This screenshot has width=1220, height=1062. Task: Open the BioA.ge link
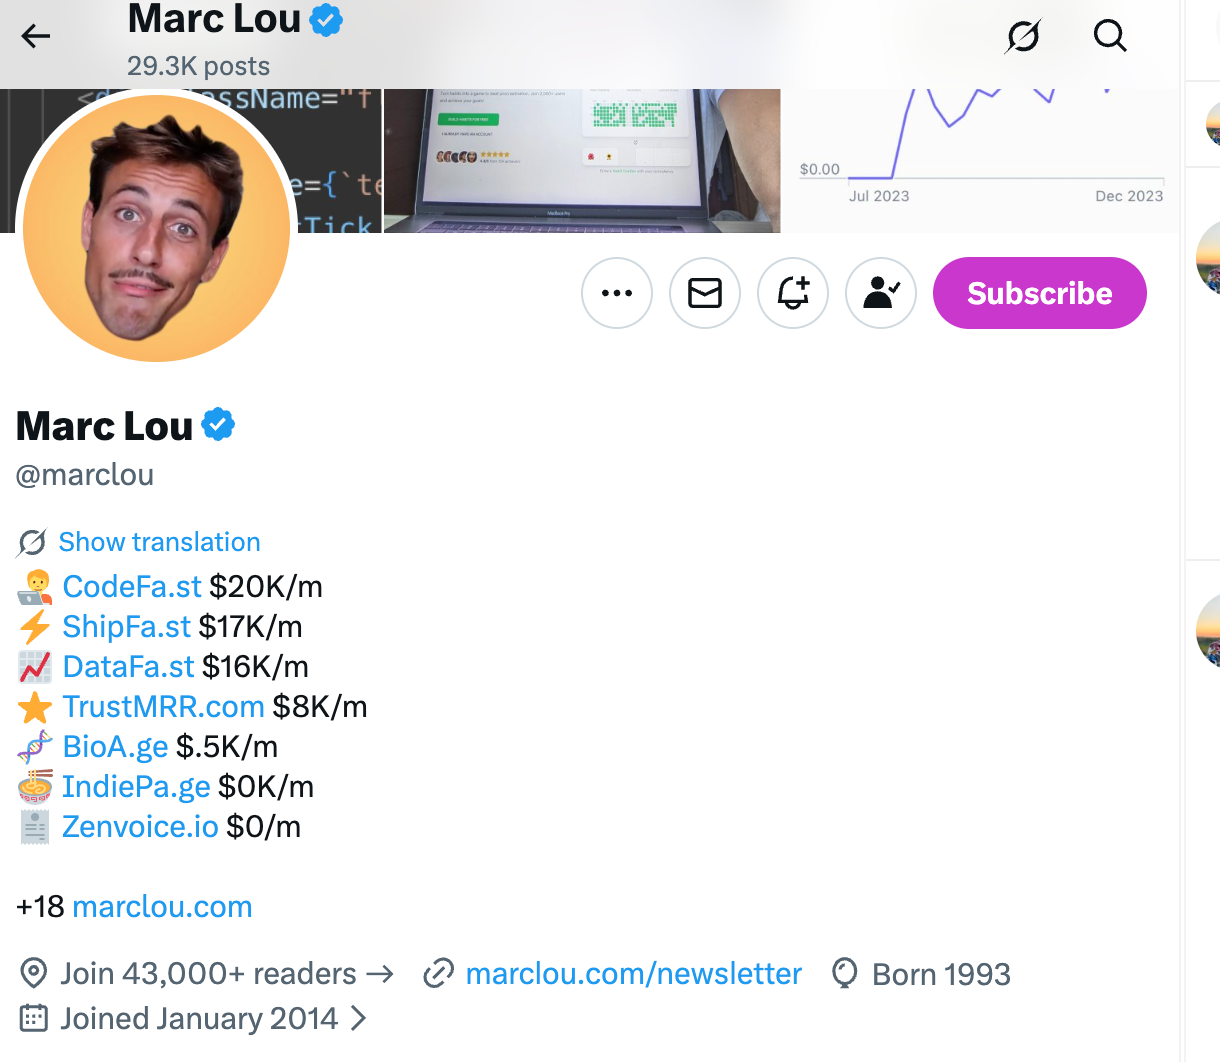(115, 747)
